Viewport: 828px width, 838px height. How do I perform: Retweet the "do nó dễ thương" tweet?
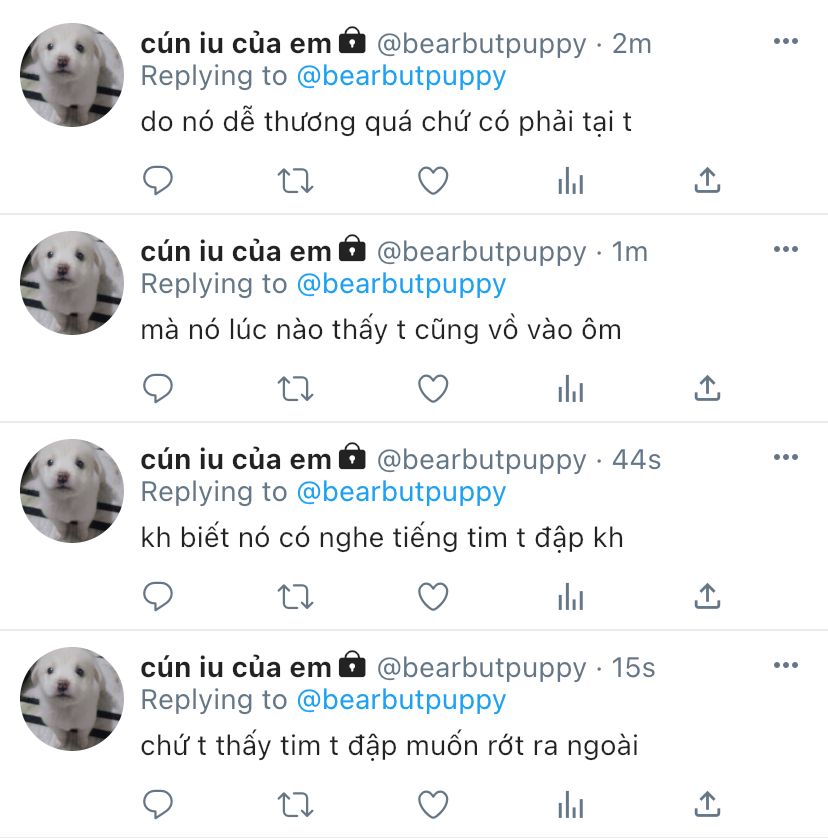point(295,181)
